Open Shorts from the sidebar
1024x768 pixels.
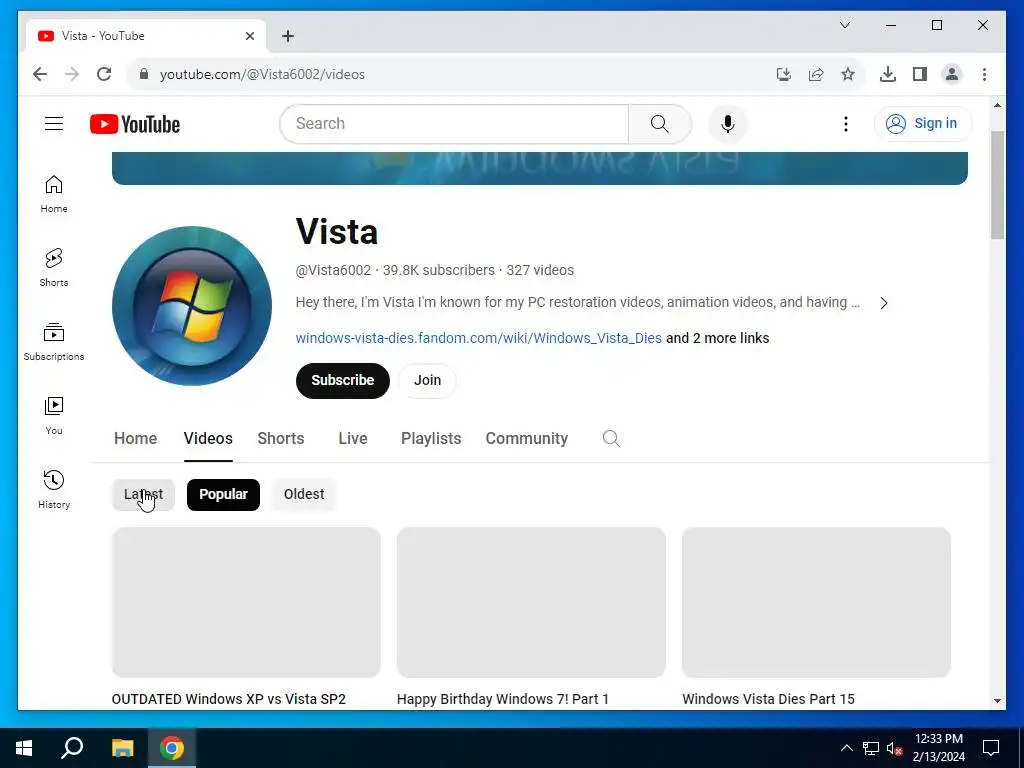click(54, 268)
